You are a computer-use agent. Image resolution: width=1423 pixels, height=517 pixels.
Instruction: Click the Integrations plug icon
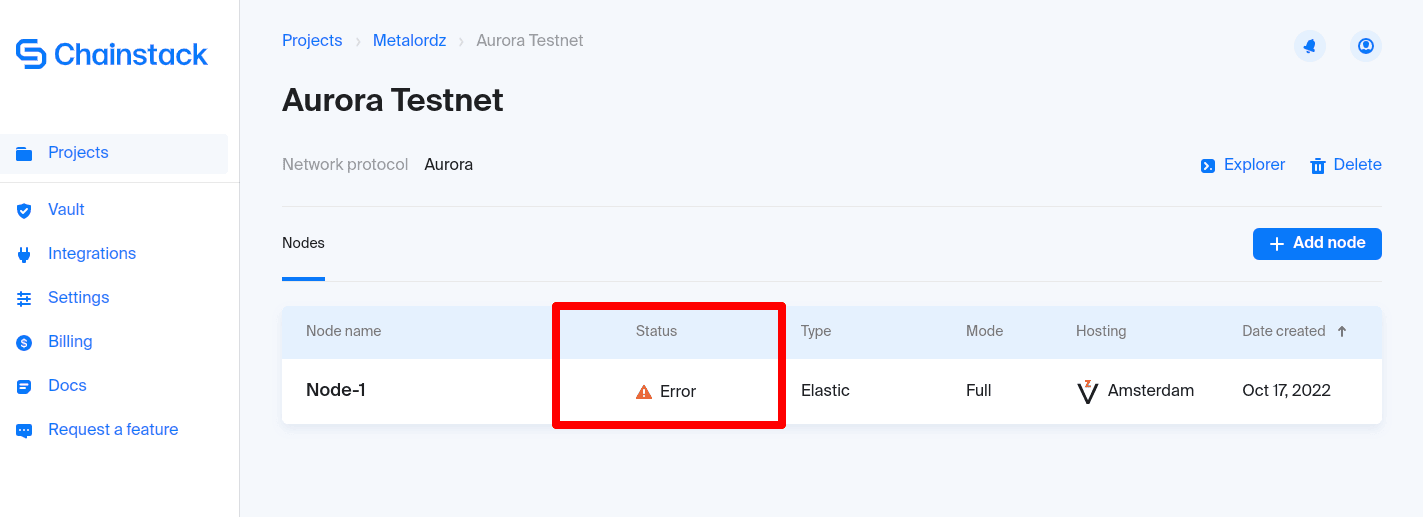click(x=24, y=254)
